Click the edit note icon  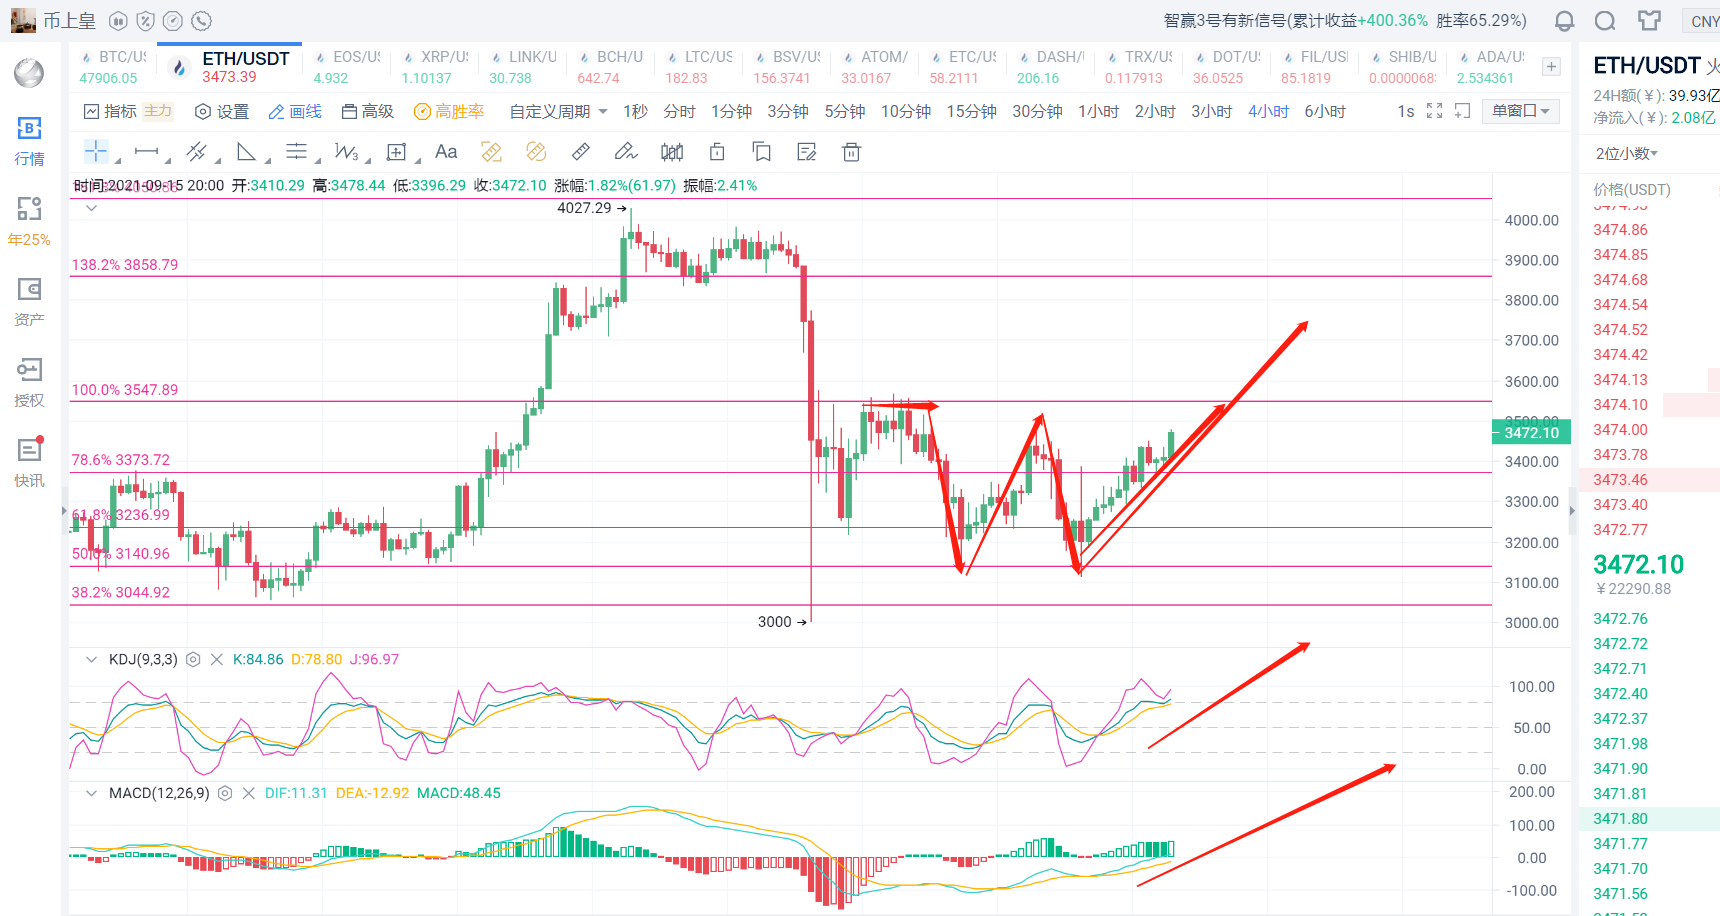pos(807,152)
